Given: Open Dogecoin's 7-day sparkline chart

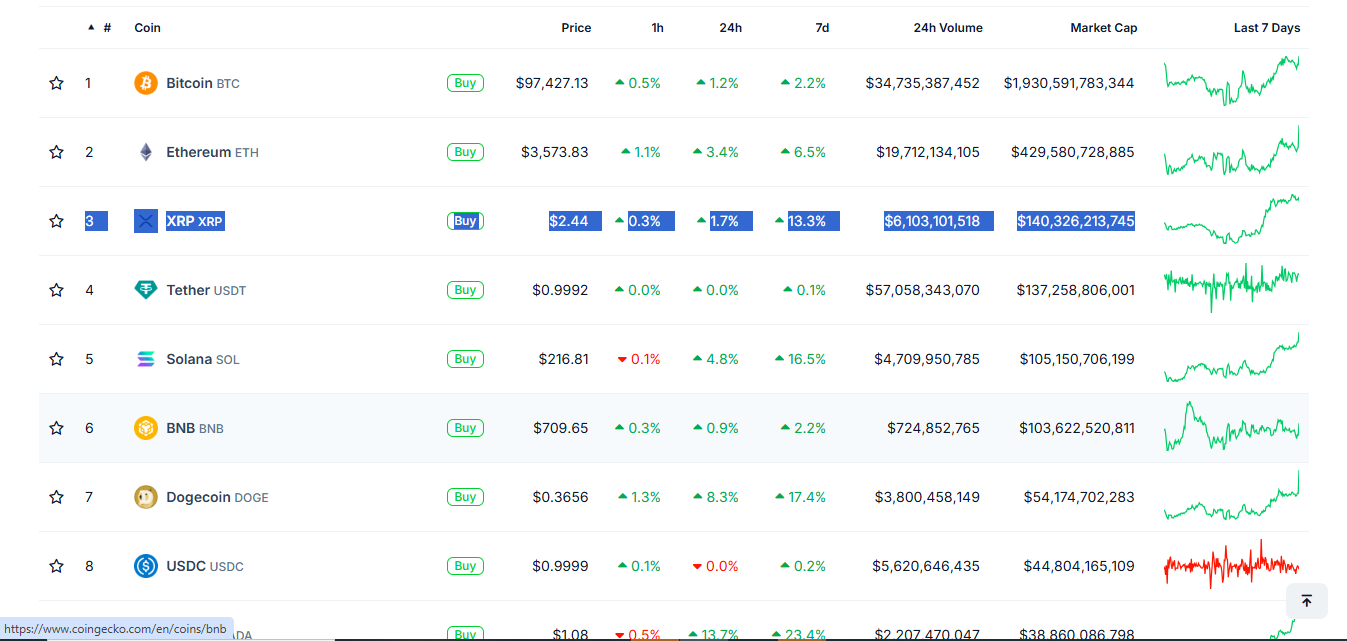Looking at the screenshot, I should click(x=1232, y=495).
